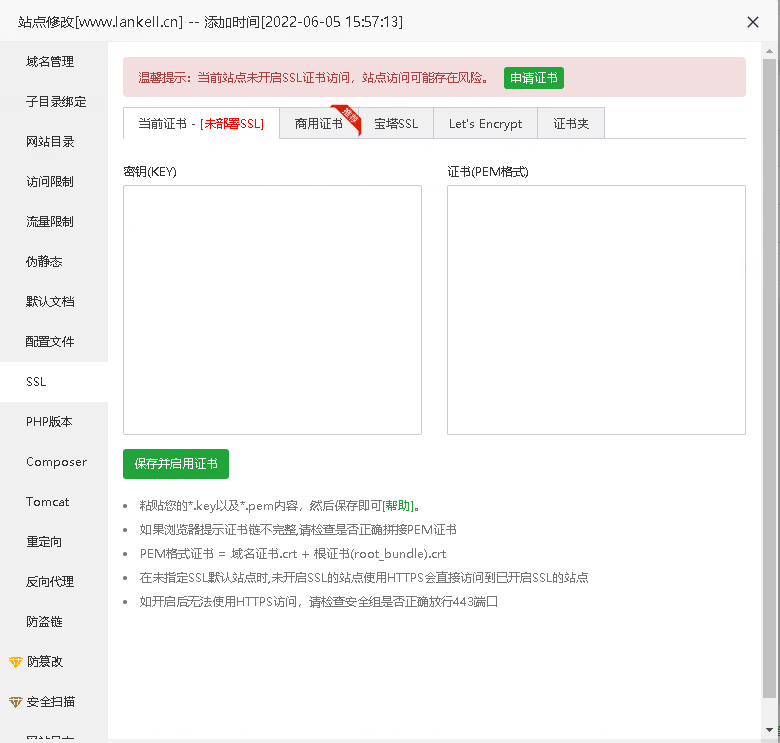Screen dimensions: 780x743
Task: Select 默认文档 sidebar item
Action: (50, 302)
